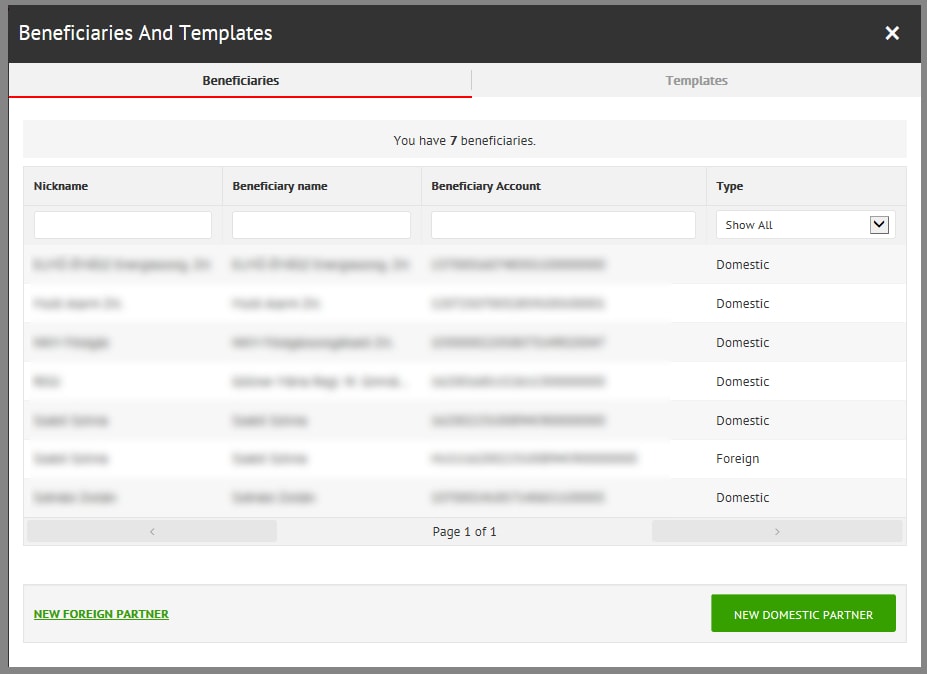927x674 pixels.
Task: Go to next page arrow
Action: [x=777, y=532]
